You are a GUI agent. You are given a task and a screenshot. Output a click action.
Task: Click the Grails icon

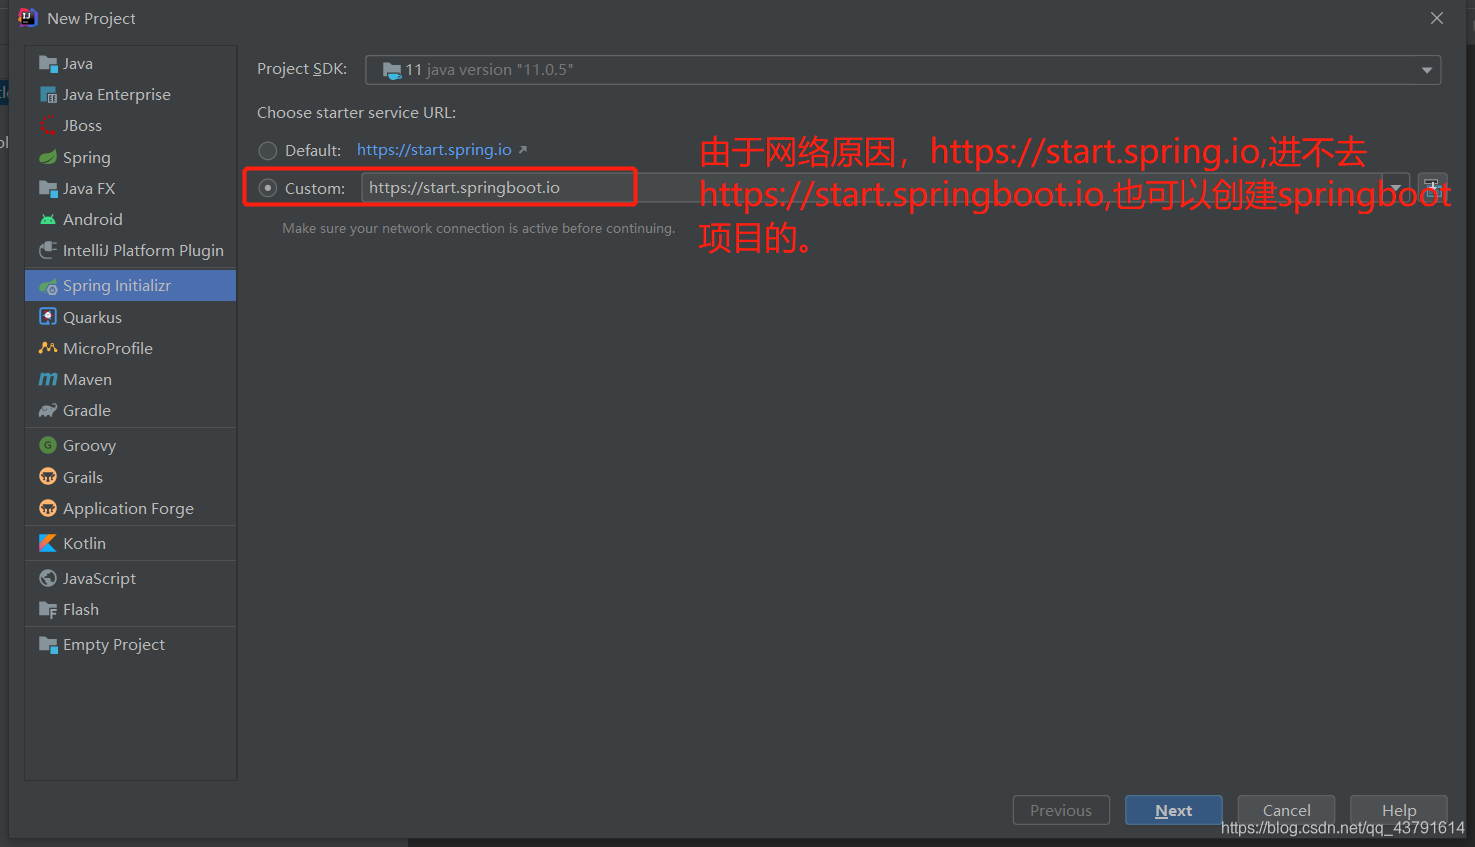point(48,477)
